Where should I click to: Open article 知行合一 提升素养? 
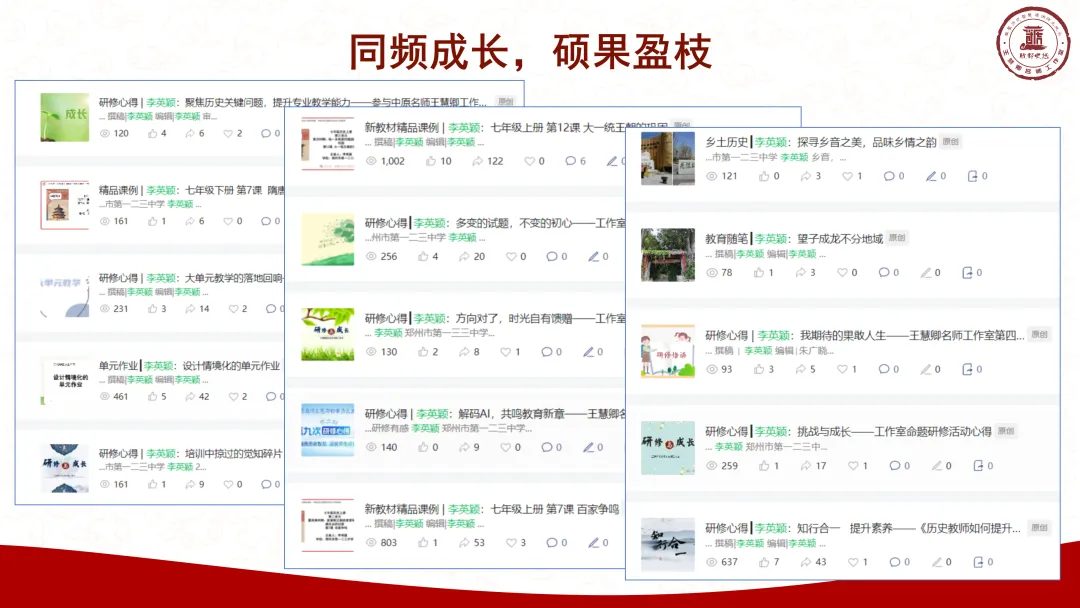tap(862, 528)
